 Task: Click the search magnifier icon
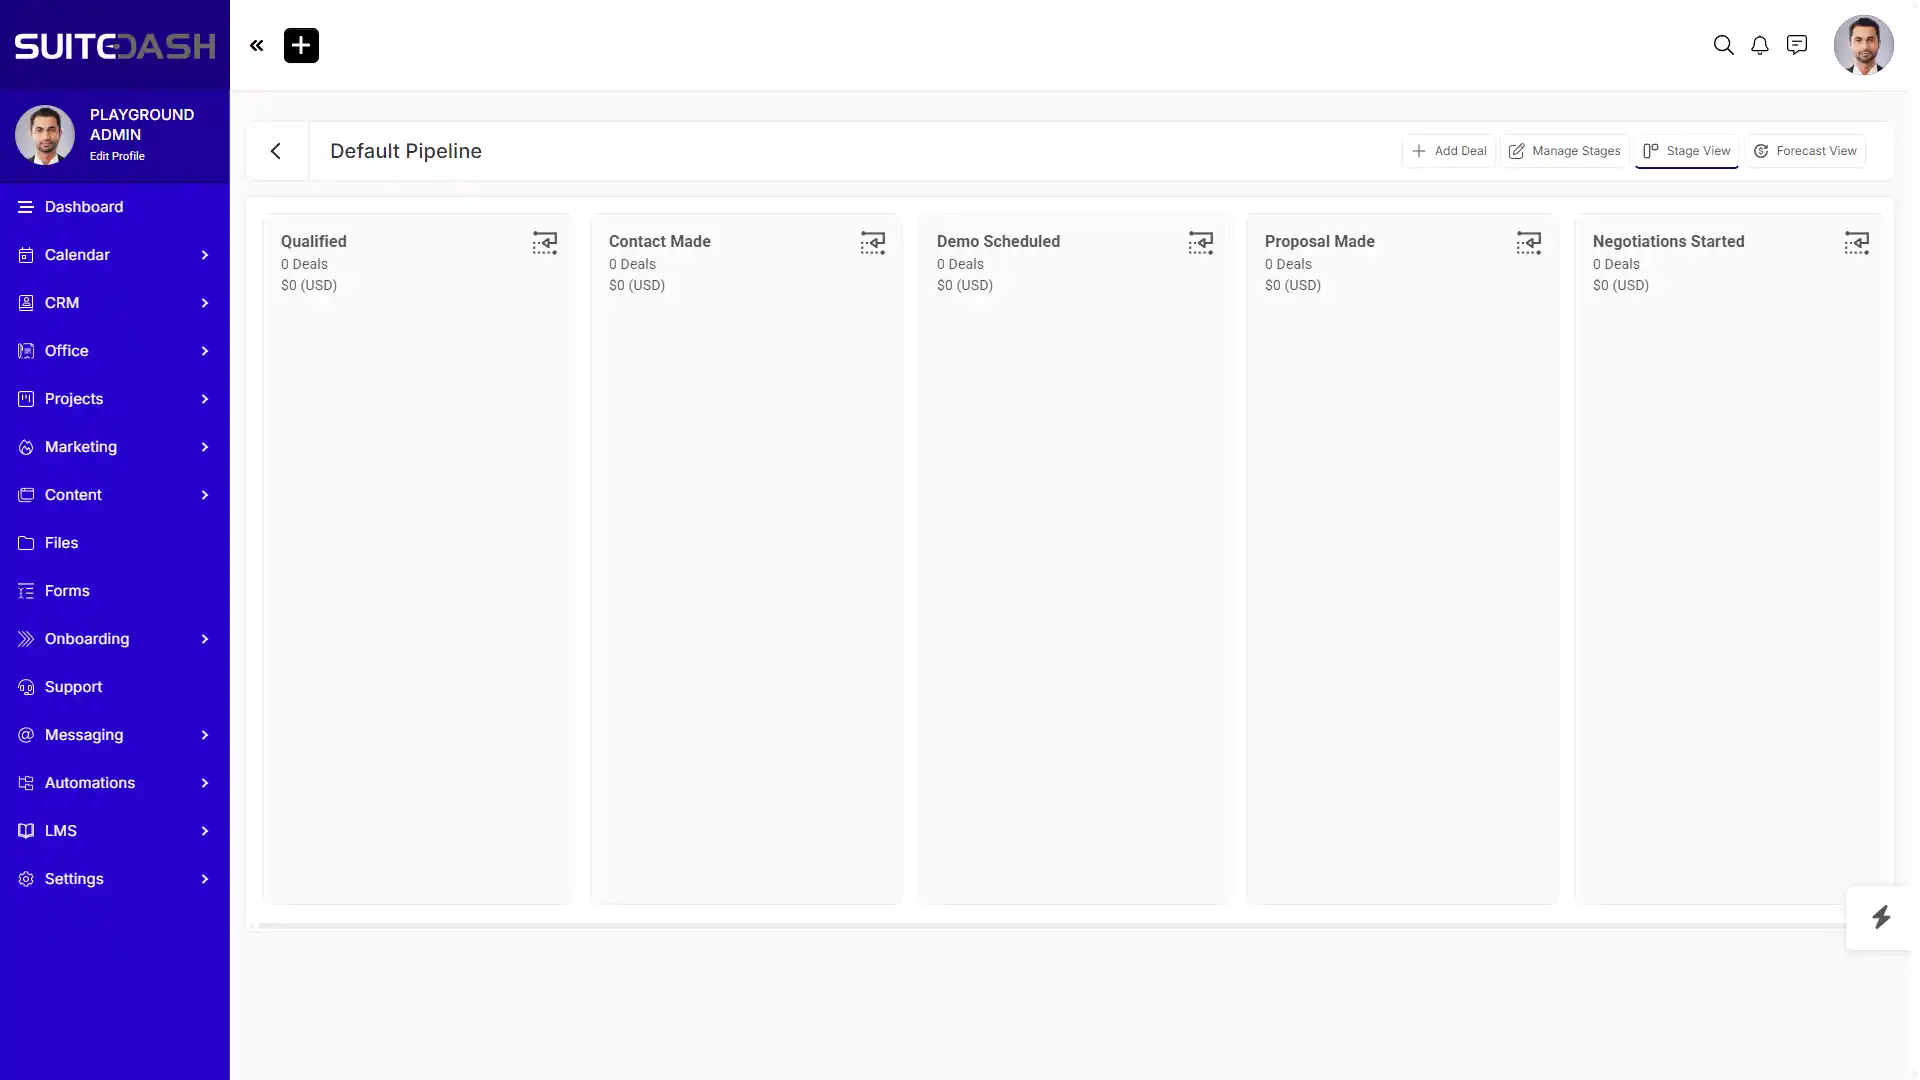1723,45
